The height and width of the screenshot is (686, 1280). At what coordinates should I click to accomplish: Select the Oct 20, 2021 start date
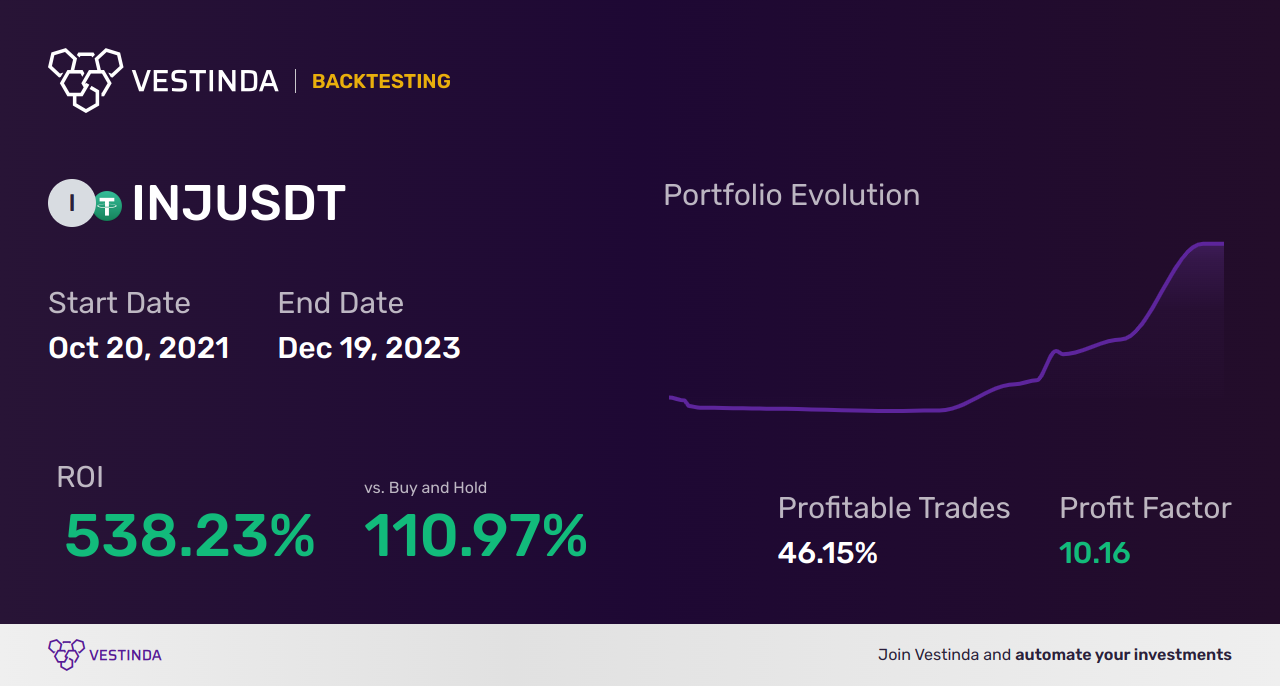(139, 348)
